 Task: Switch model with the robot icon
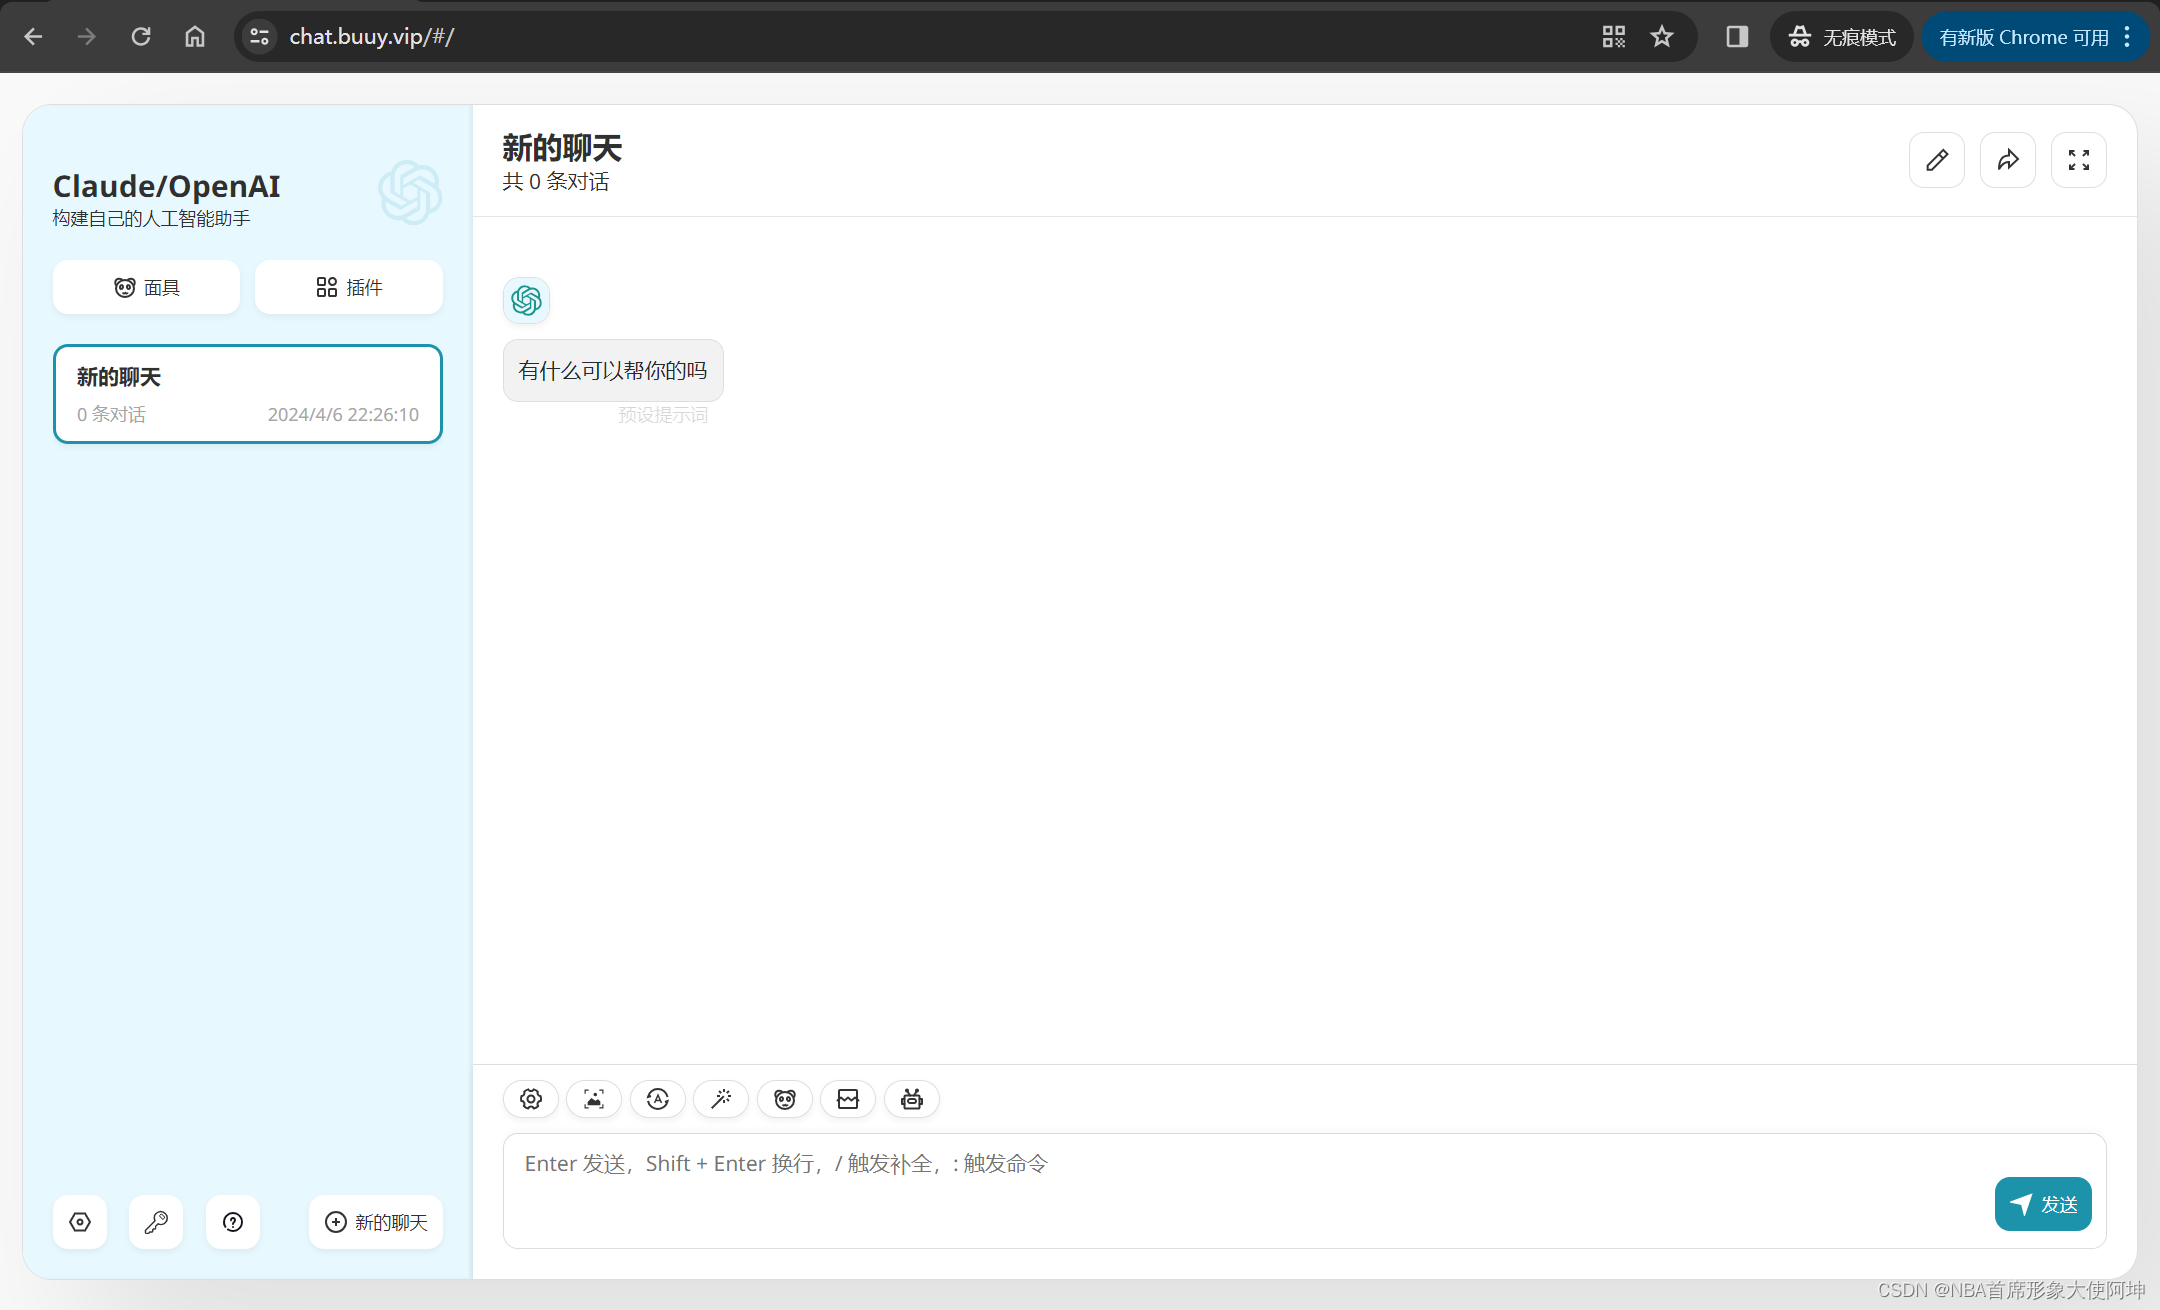[912, 1099]
